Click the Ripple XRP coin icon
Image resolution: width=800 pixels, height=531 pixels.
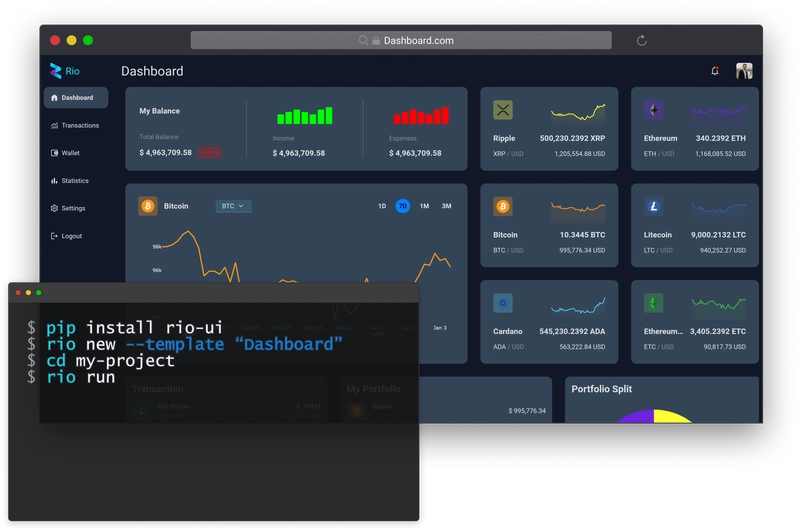[503, 110]
